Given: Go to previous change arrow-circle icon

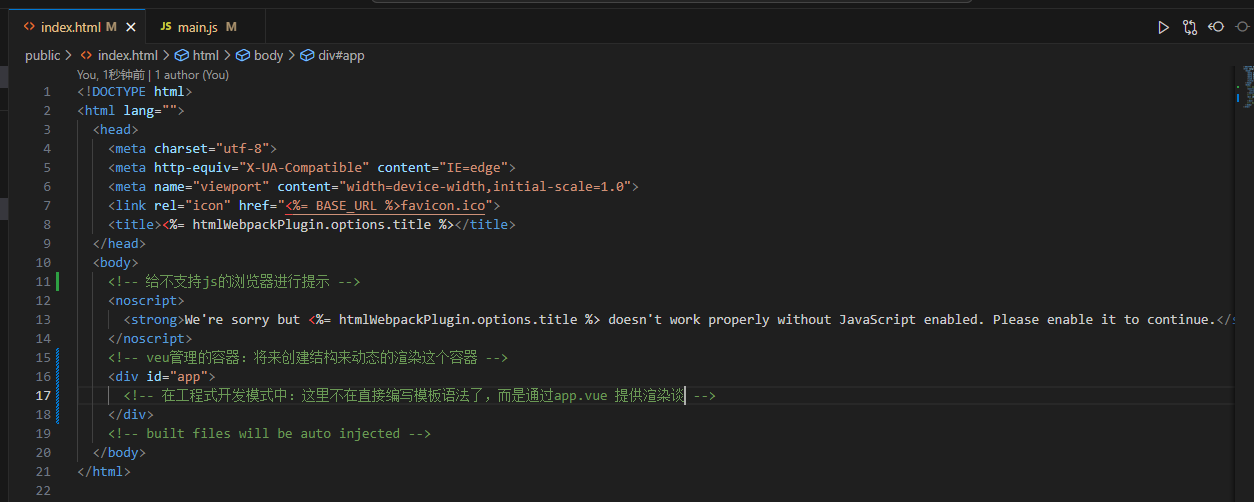Looking at the screenshot, I should pos(1216,27).
